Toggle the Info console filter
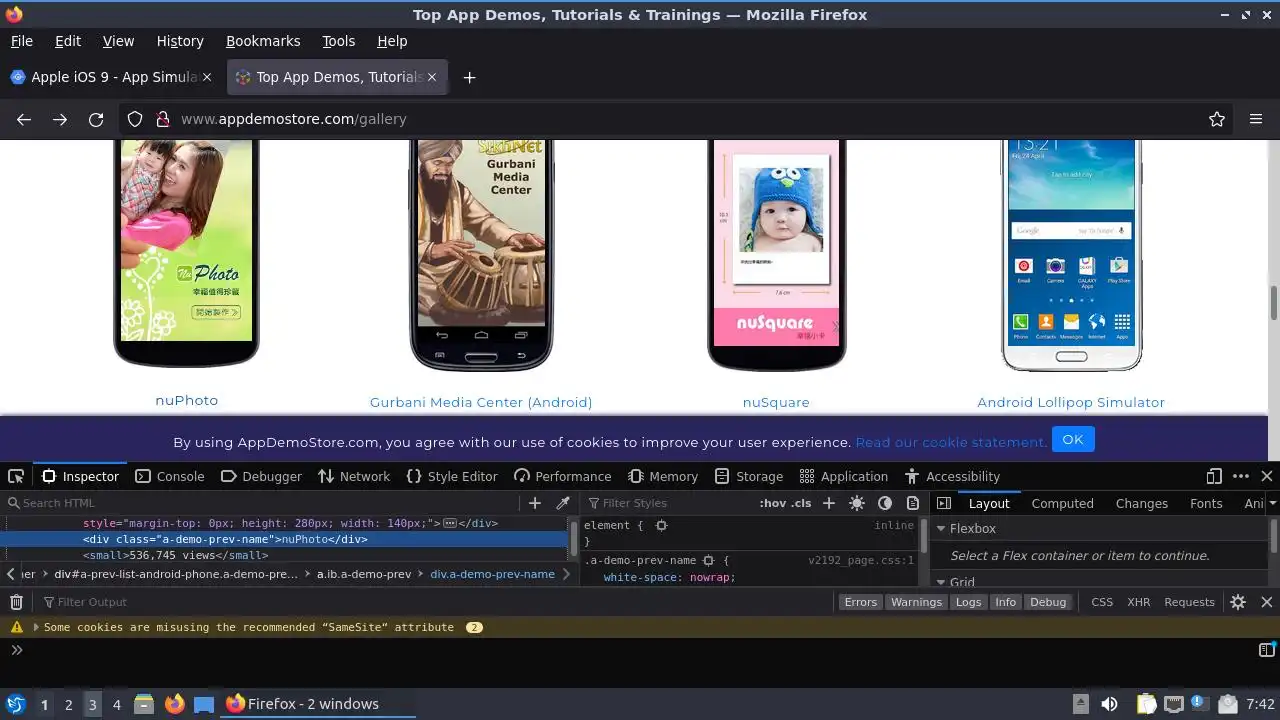This screenshot has width=1280, height=720. click(1005, 602)
